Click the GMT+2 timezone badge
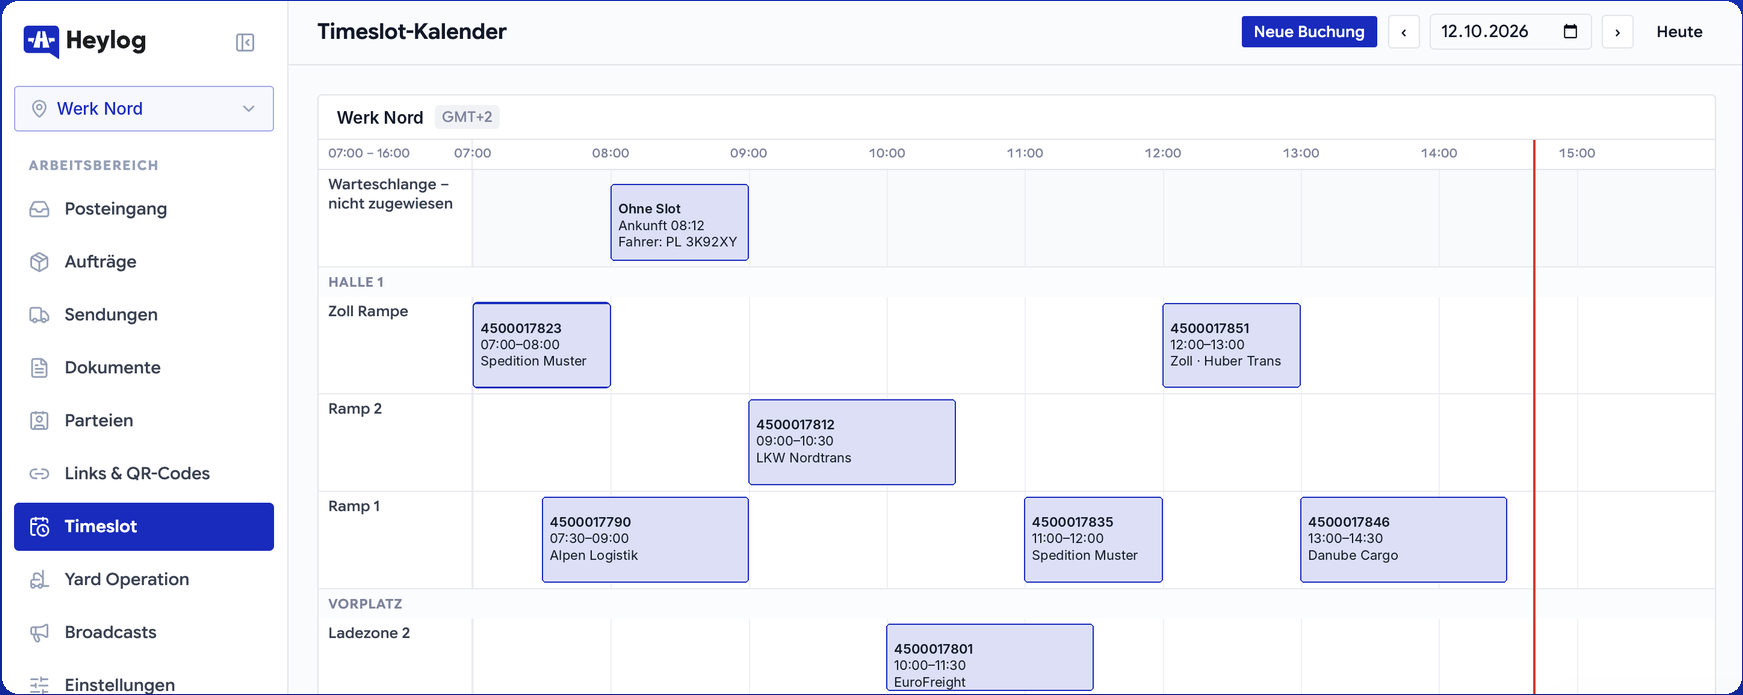The image size is (1743, 695). click(467, 117)
